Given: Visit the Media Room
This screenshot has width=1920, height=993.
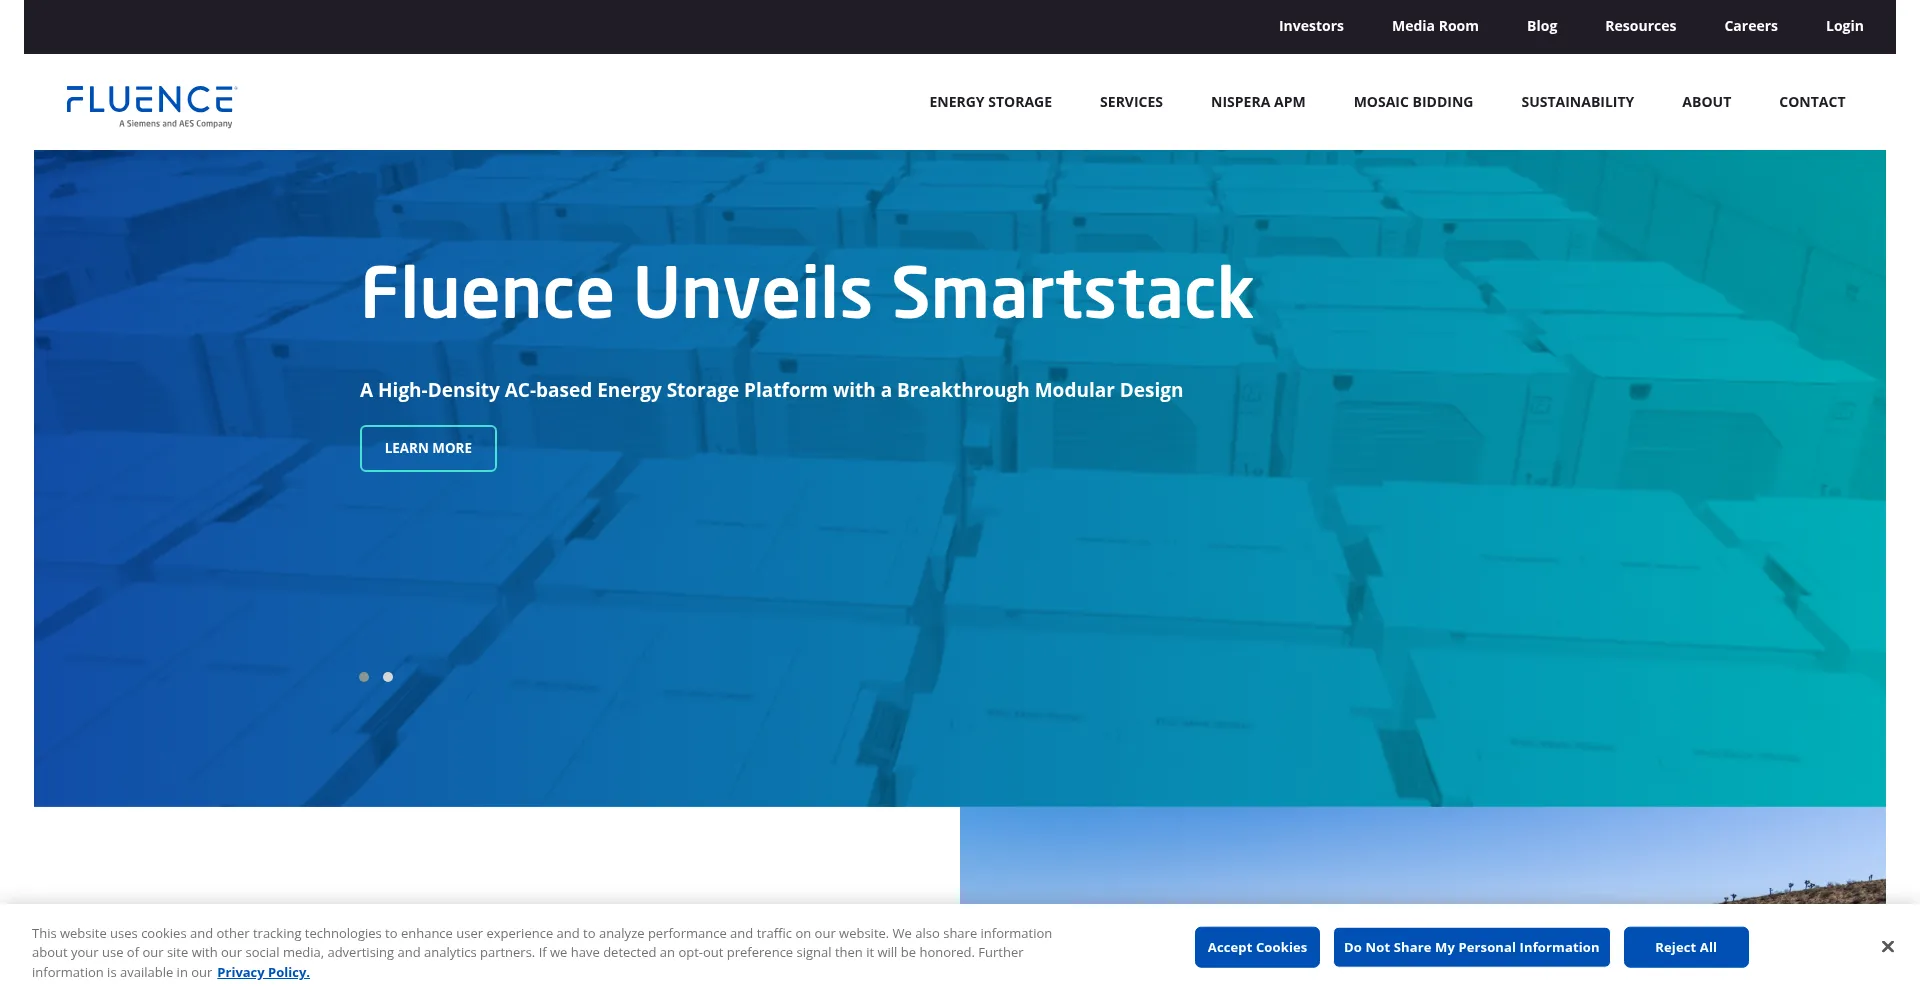Looking at the screenshot, I should tap(1435, 26).
